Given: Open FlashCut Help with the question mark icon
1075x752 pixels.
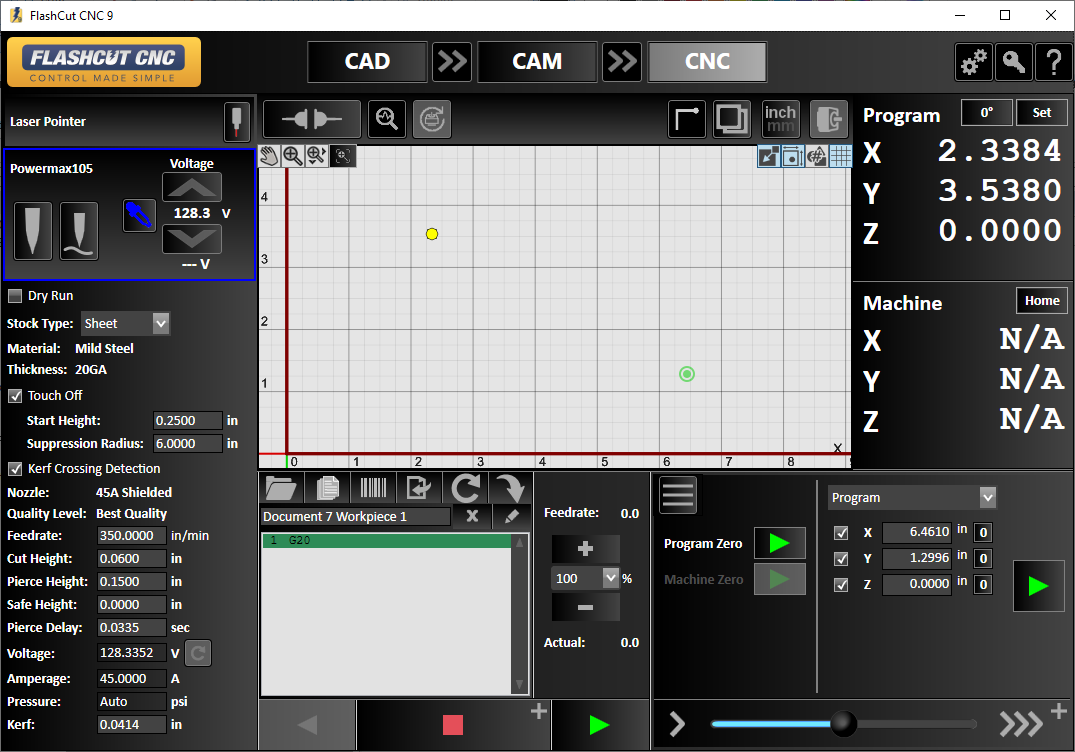Looking at the screenshot, I should 1053,62.
